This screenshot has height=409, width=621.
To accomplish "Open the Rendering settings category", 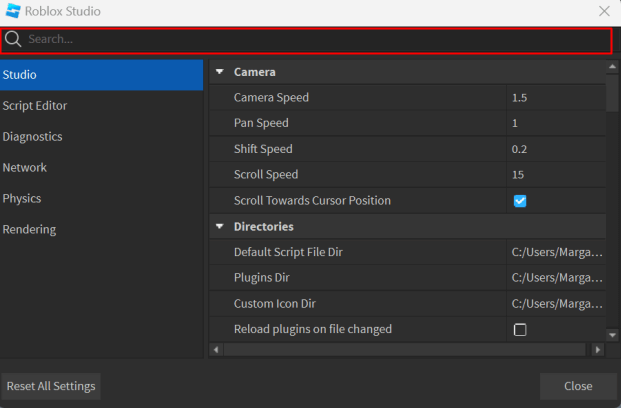I will 29,230.
